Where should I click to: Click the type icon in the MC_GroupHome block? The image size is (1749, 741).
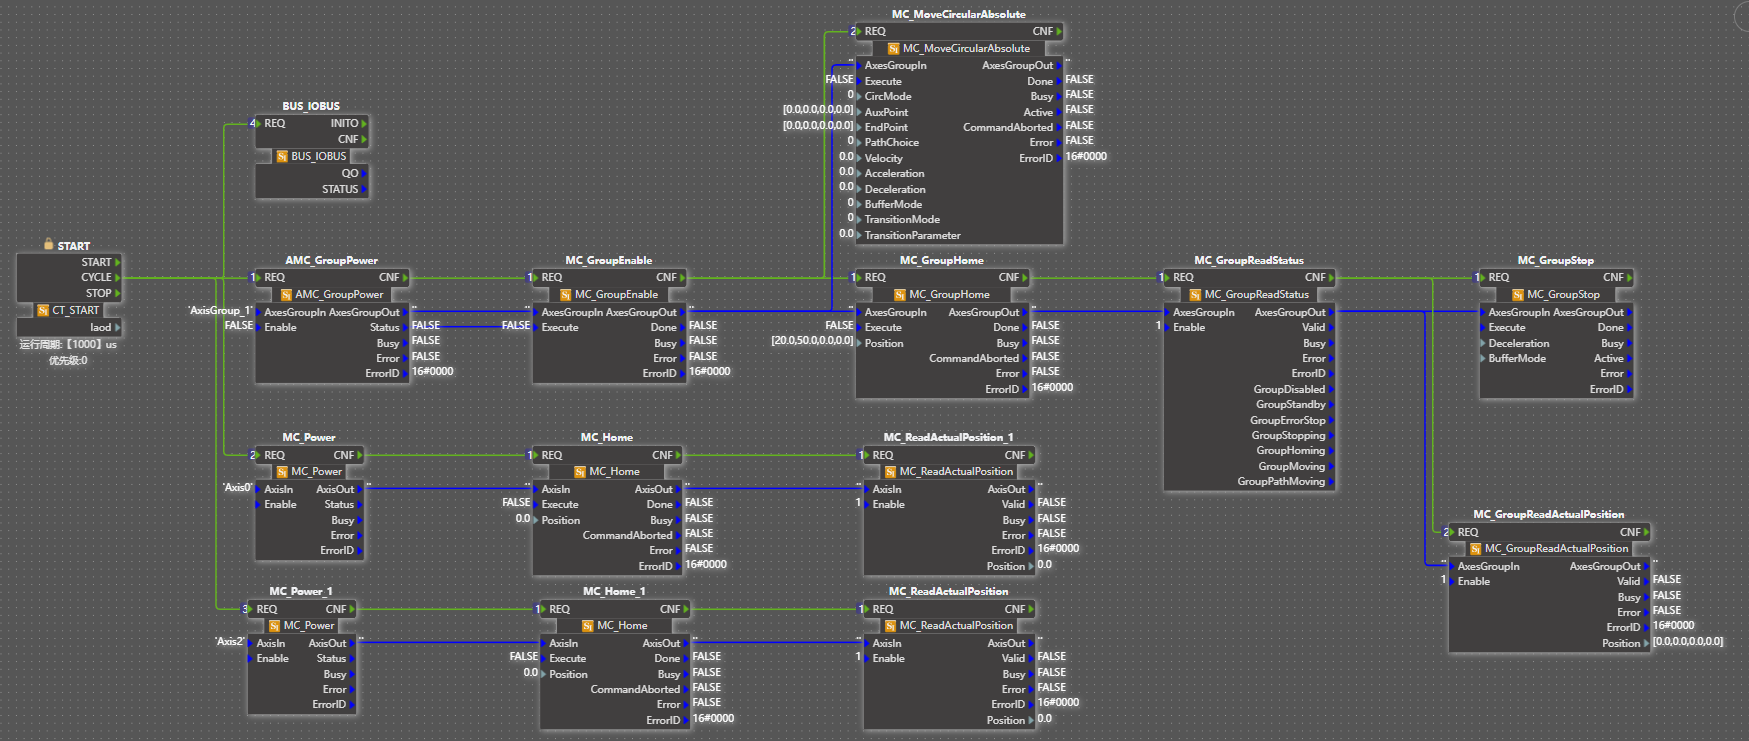pos(900,295)
